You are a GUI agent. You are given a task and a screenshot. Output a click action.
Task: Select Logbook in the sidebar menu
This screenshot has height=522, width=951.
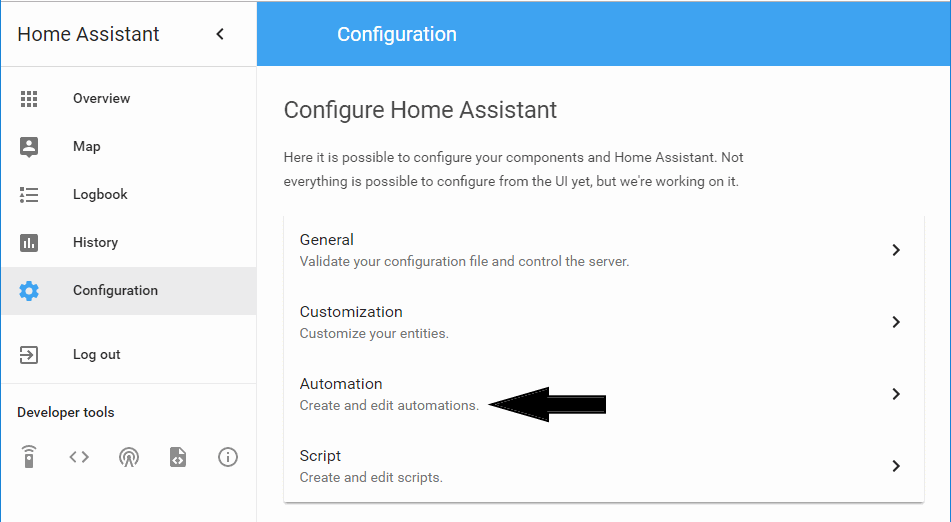[129, 195]
